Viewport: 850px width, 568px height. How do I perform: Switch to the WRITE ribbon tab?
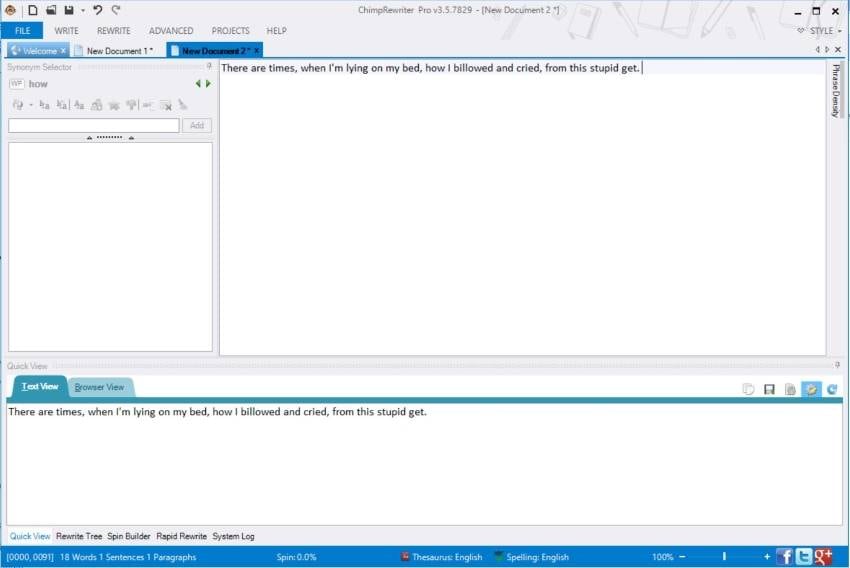[x=66, y=31]
